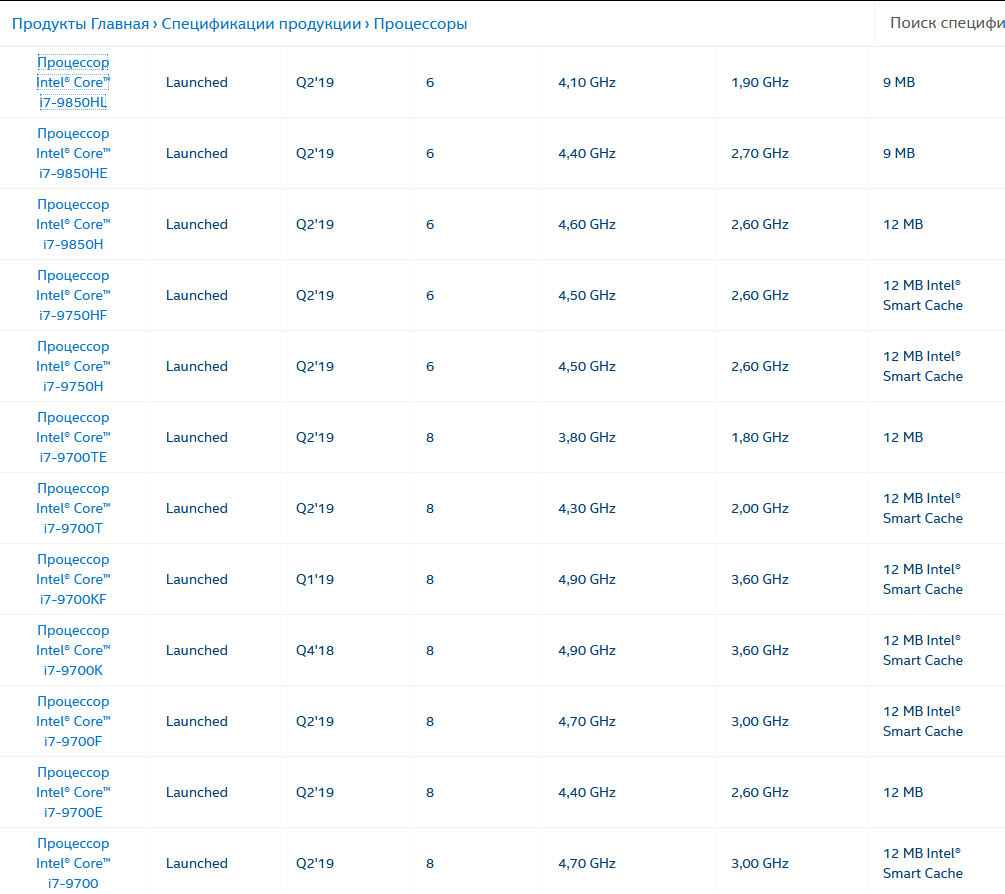
Task: Open processor Intel Core i7-9850H link
Action: click(73, 224)
